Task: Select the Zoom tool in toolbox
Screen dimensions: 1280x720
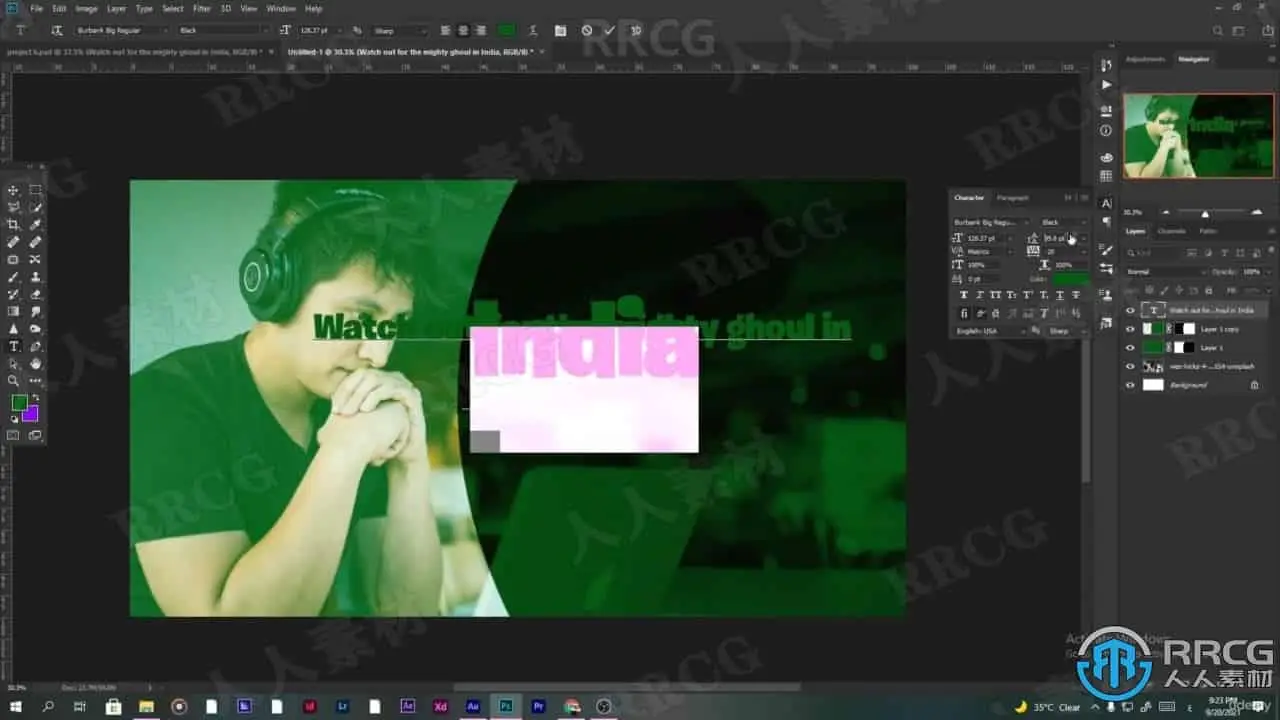Action: 13,381
